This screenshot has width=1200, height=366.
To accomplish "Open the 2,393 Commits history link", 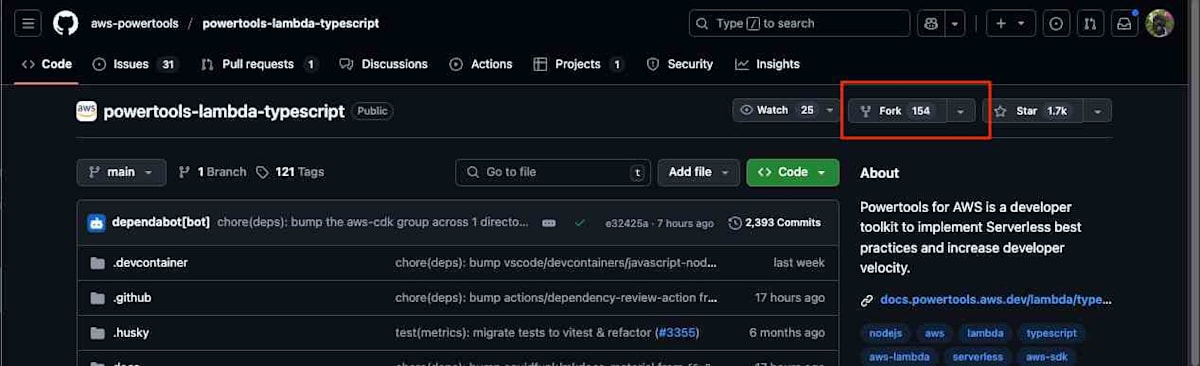I will pyautogui.click(x=775, y=223).
